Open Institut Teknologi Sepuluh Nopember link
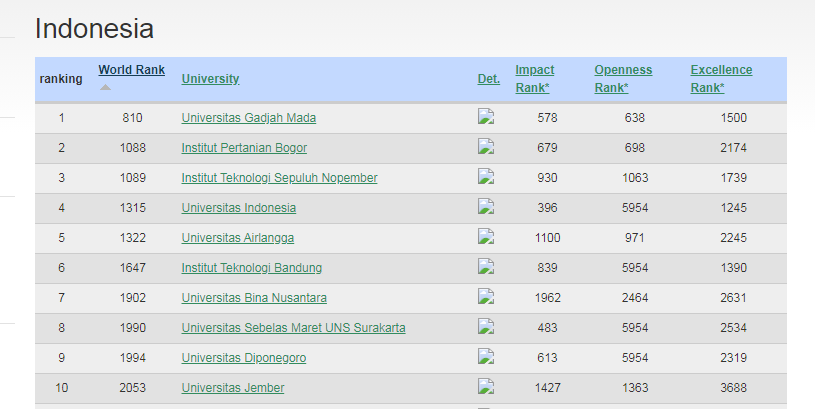The width and height of the screenshot is (815, 409). [279, 178]
